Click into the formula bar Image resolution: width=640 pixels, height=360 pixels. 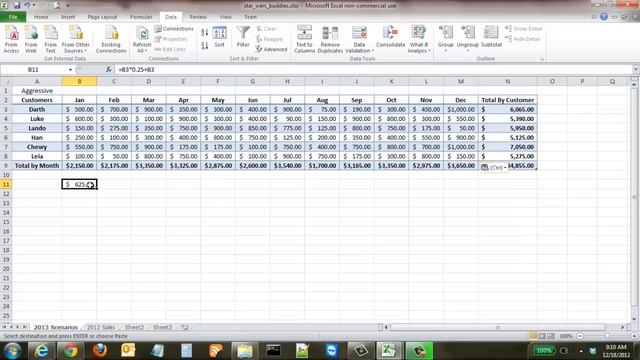pos(373,70)
